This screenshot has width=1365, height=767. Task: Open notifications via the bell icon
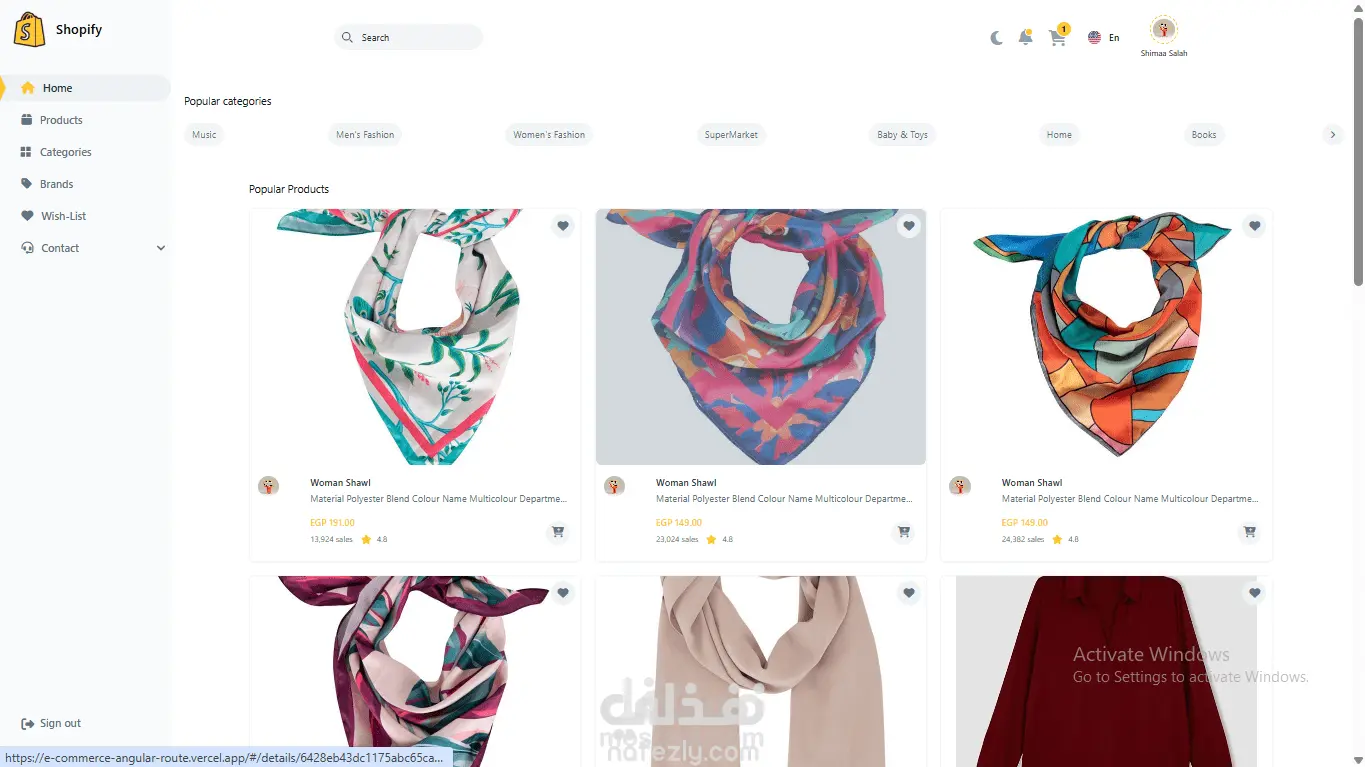click(x=1025, y=37)
